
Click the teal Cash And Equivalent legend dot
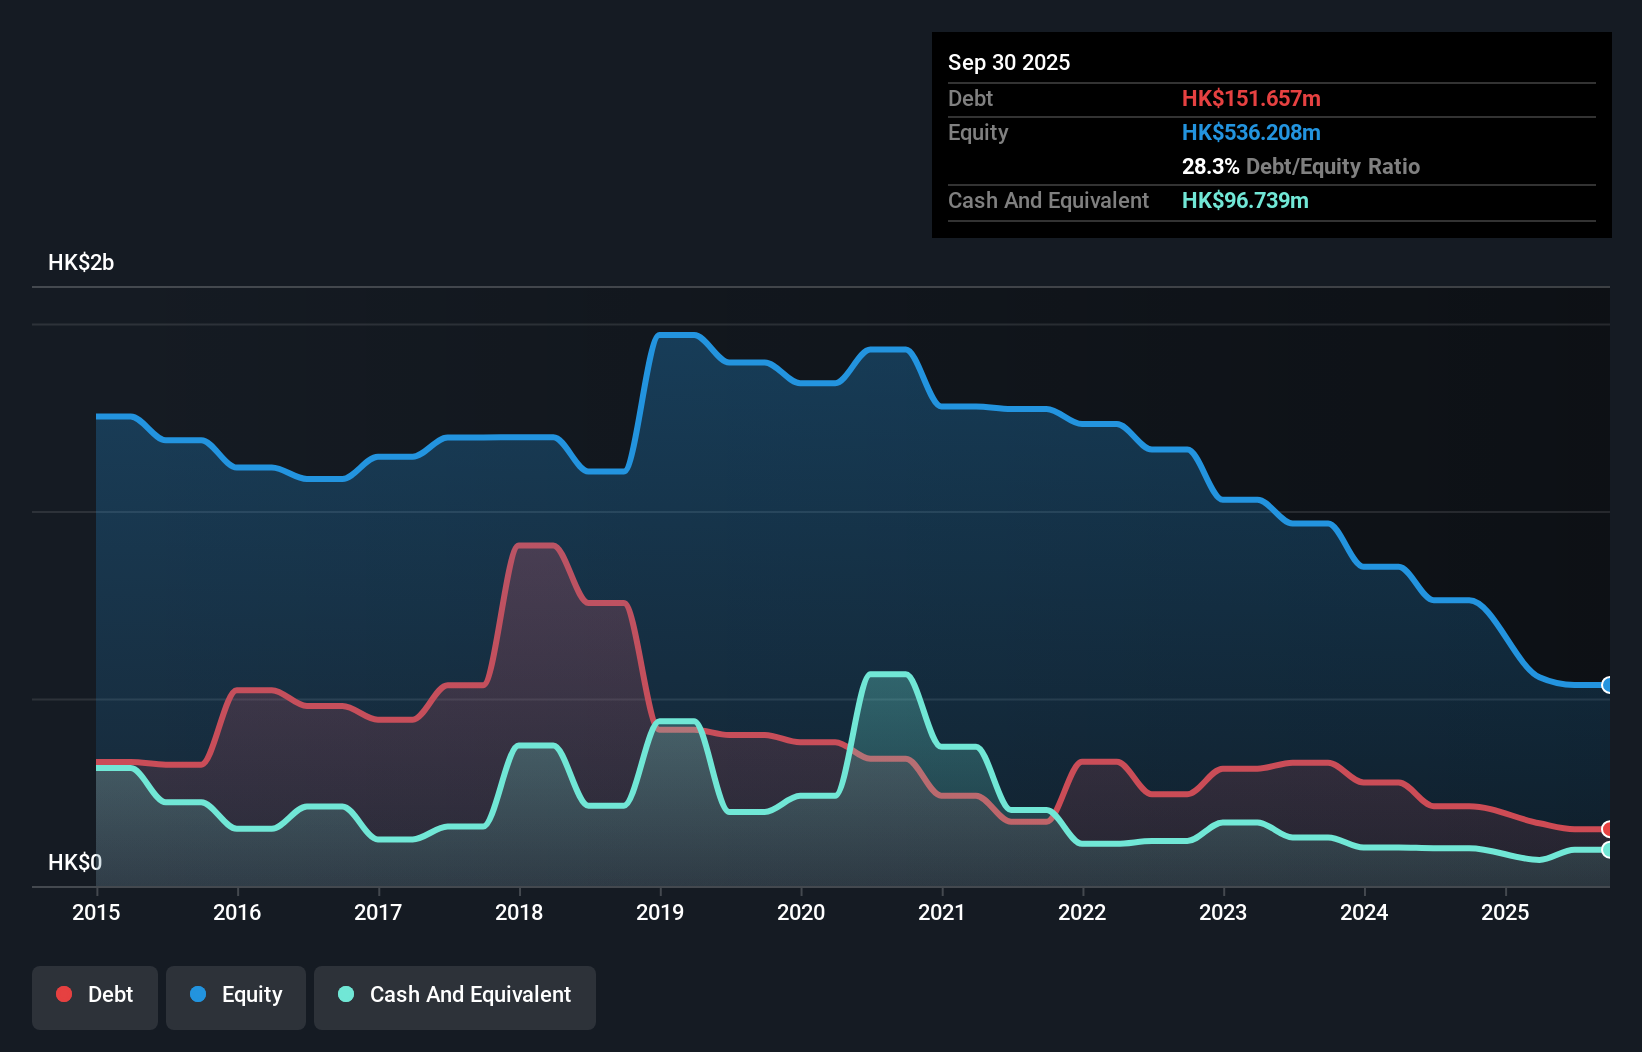tap(345, 994)
